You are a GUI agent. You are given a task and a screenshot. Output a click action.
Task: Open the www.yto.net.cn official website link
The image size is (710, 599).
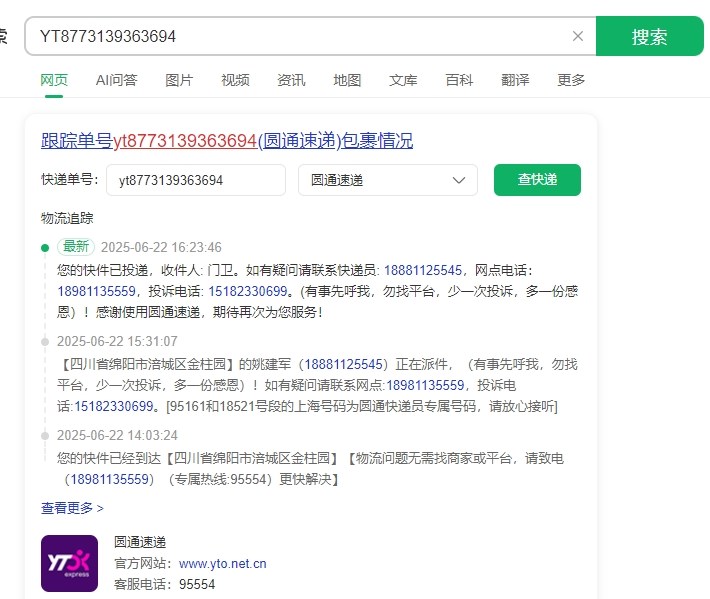tap(223, 564)
